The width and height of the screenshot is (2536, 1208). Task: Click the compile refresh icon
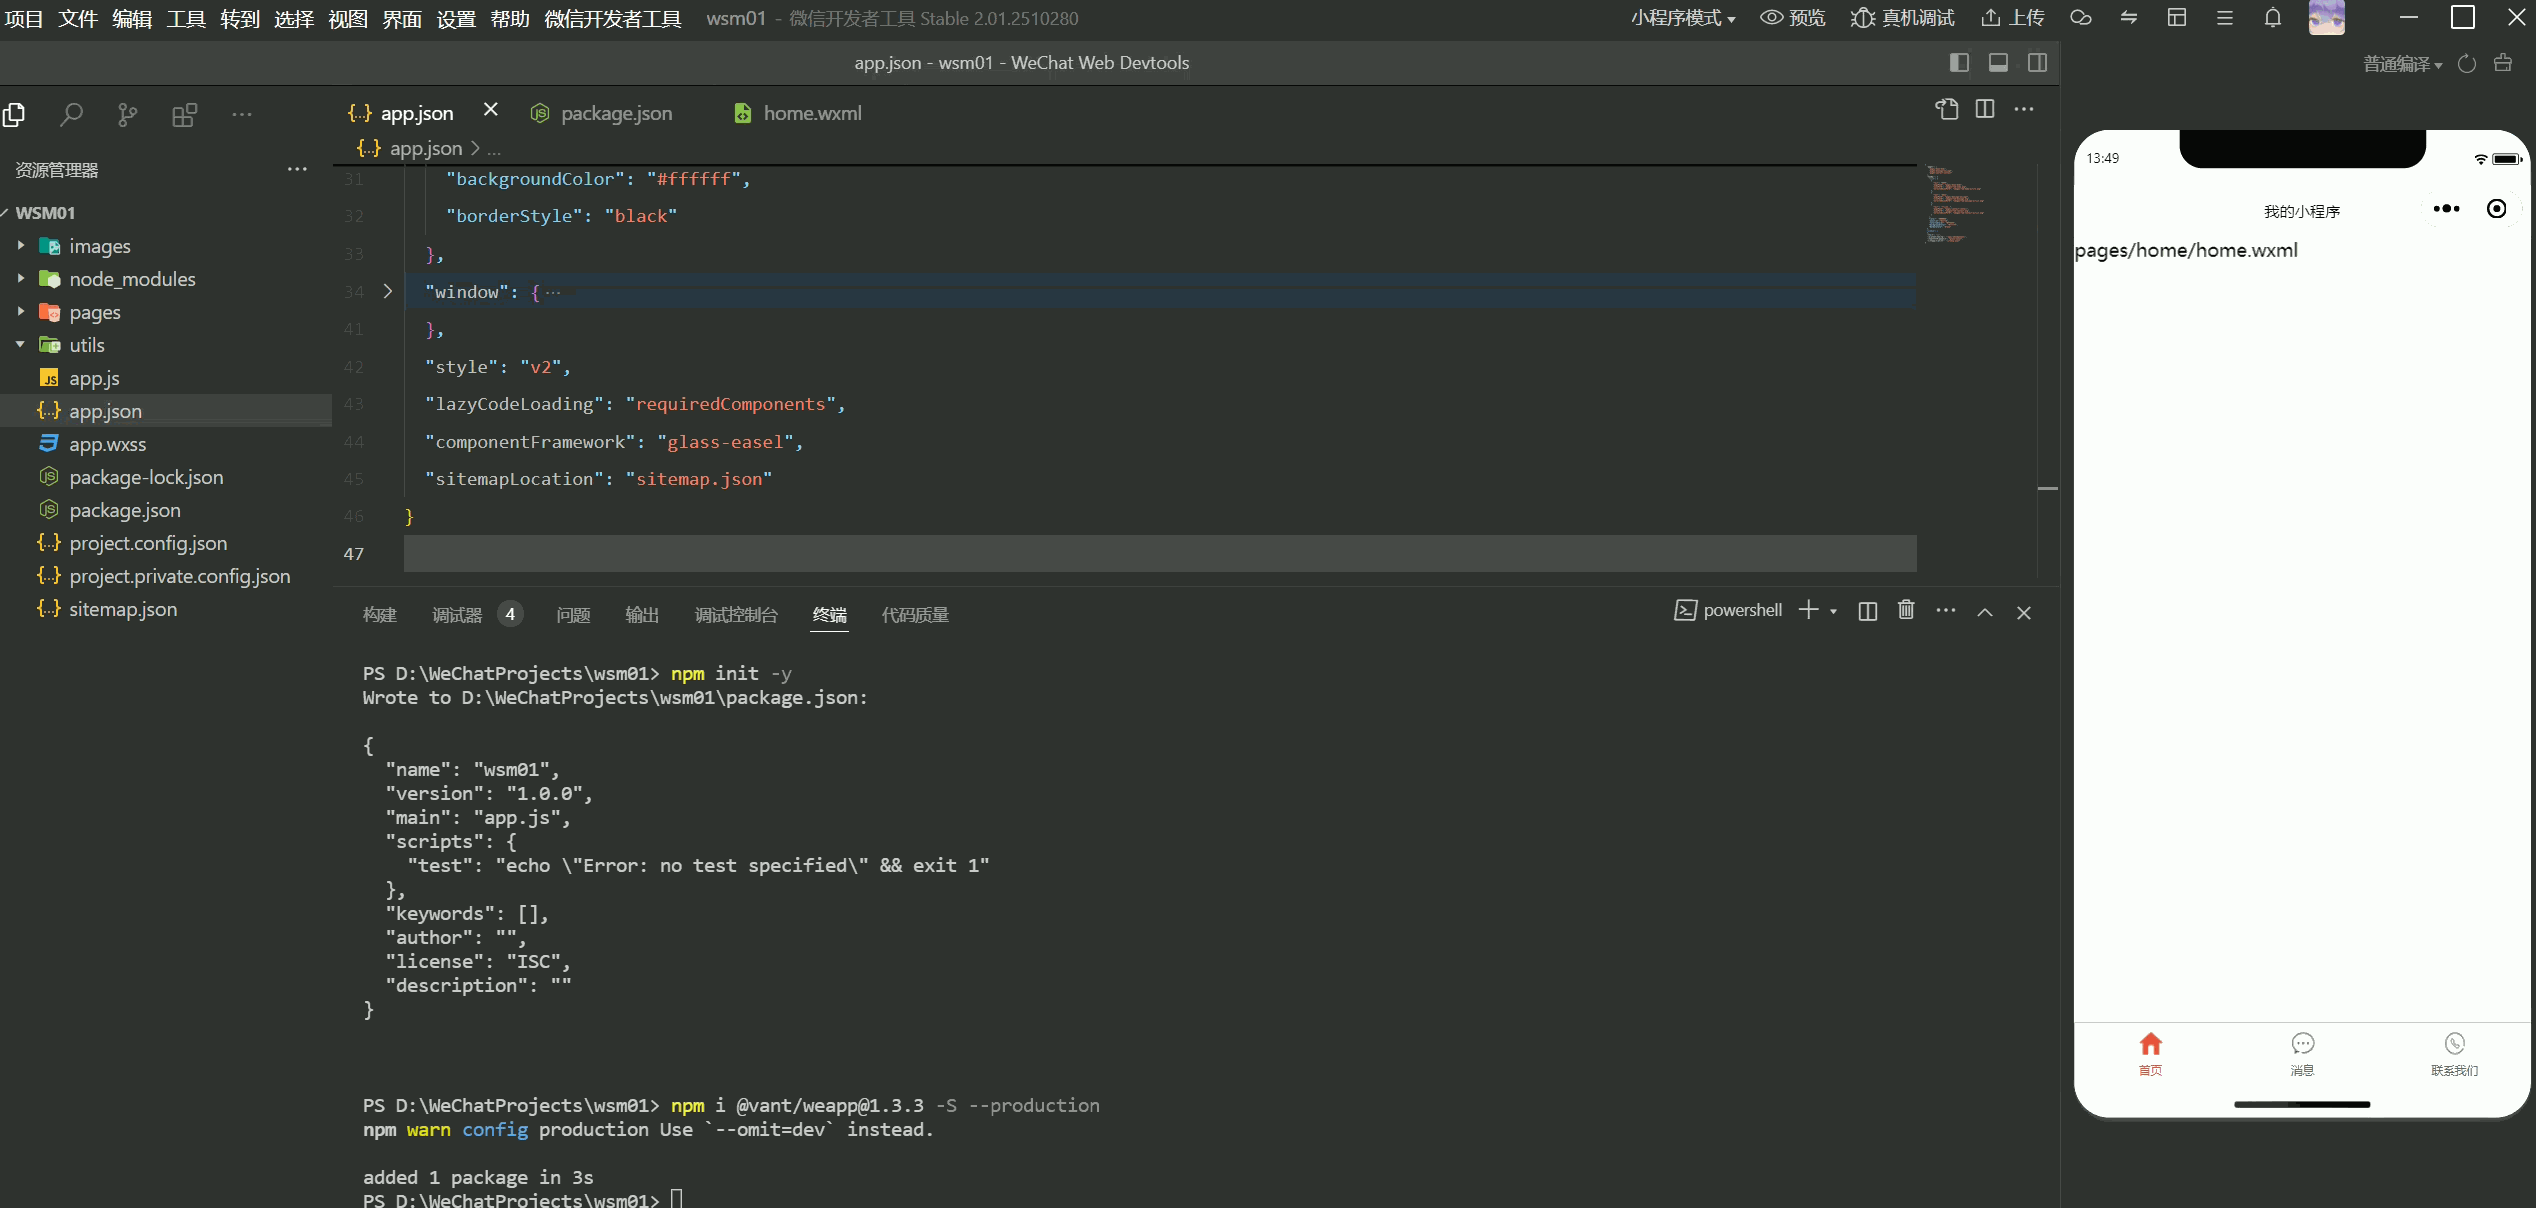[2467, 64]
